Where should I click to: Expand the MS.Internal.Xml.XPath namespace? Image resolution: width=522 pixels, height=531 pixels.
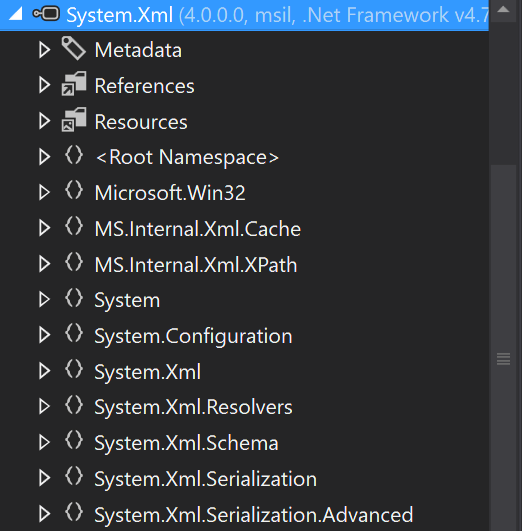click(x=44, y=264)
